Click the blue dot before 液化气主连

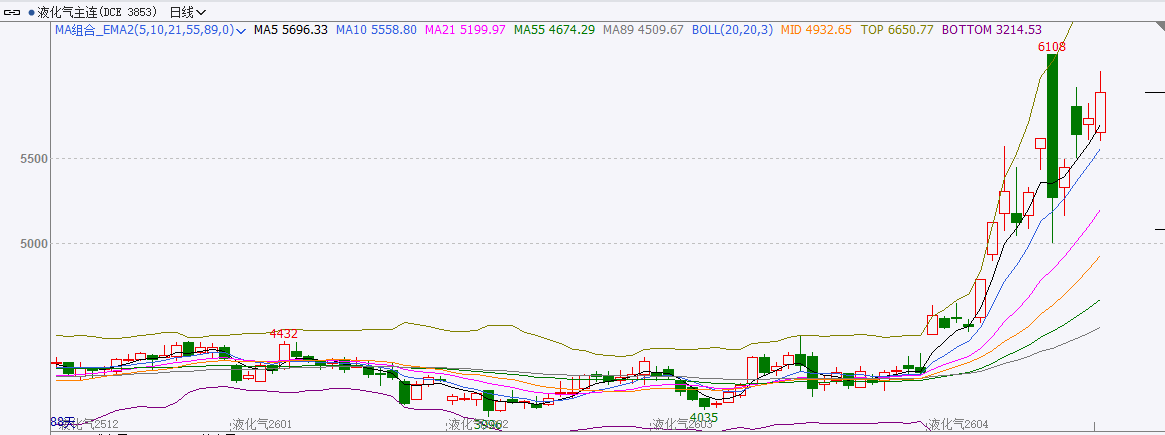coord(31,12)
